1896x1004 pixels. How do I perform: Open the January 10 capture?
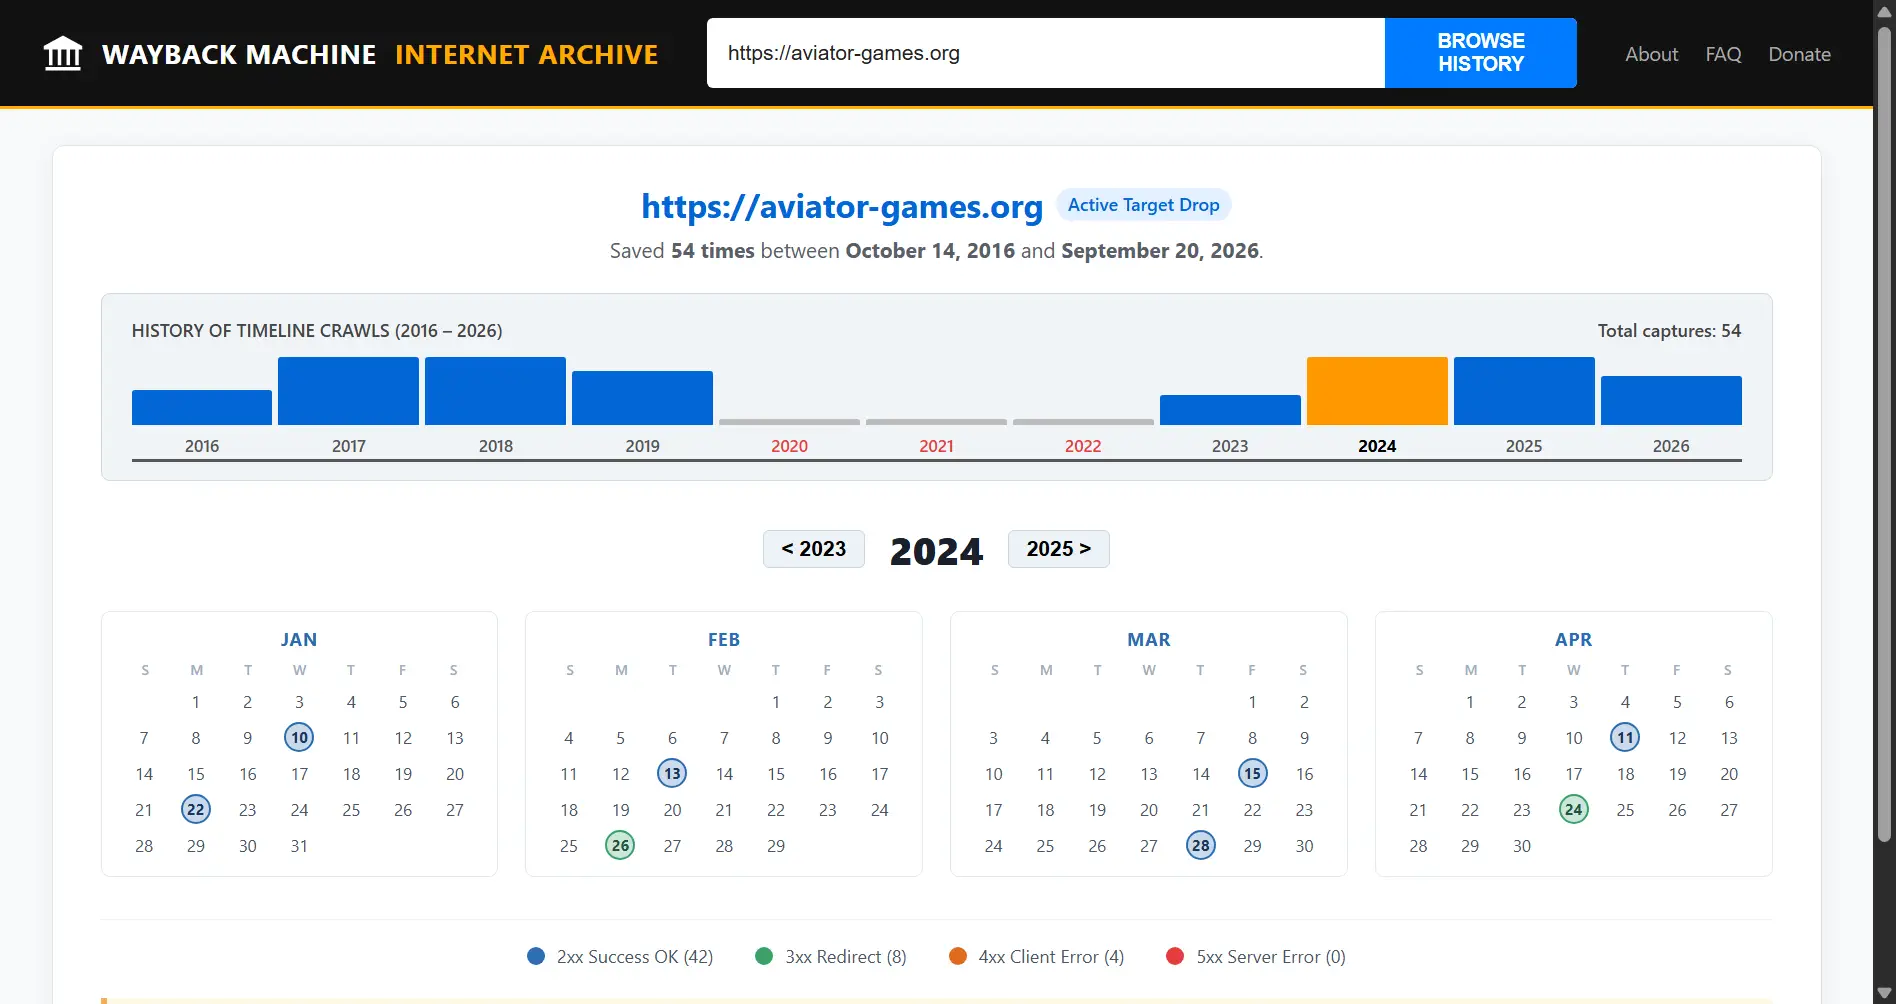[x=299, y=738]
